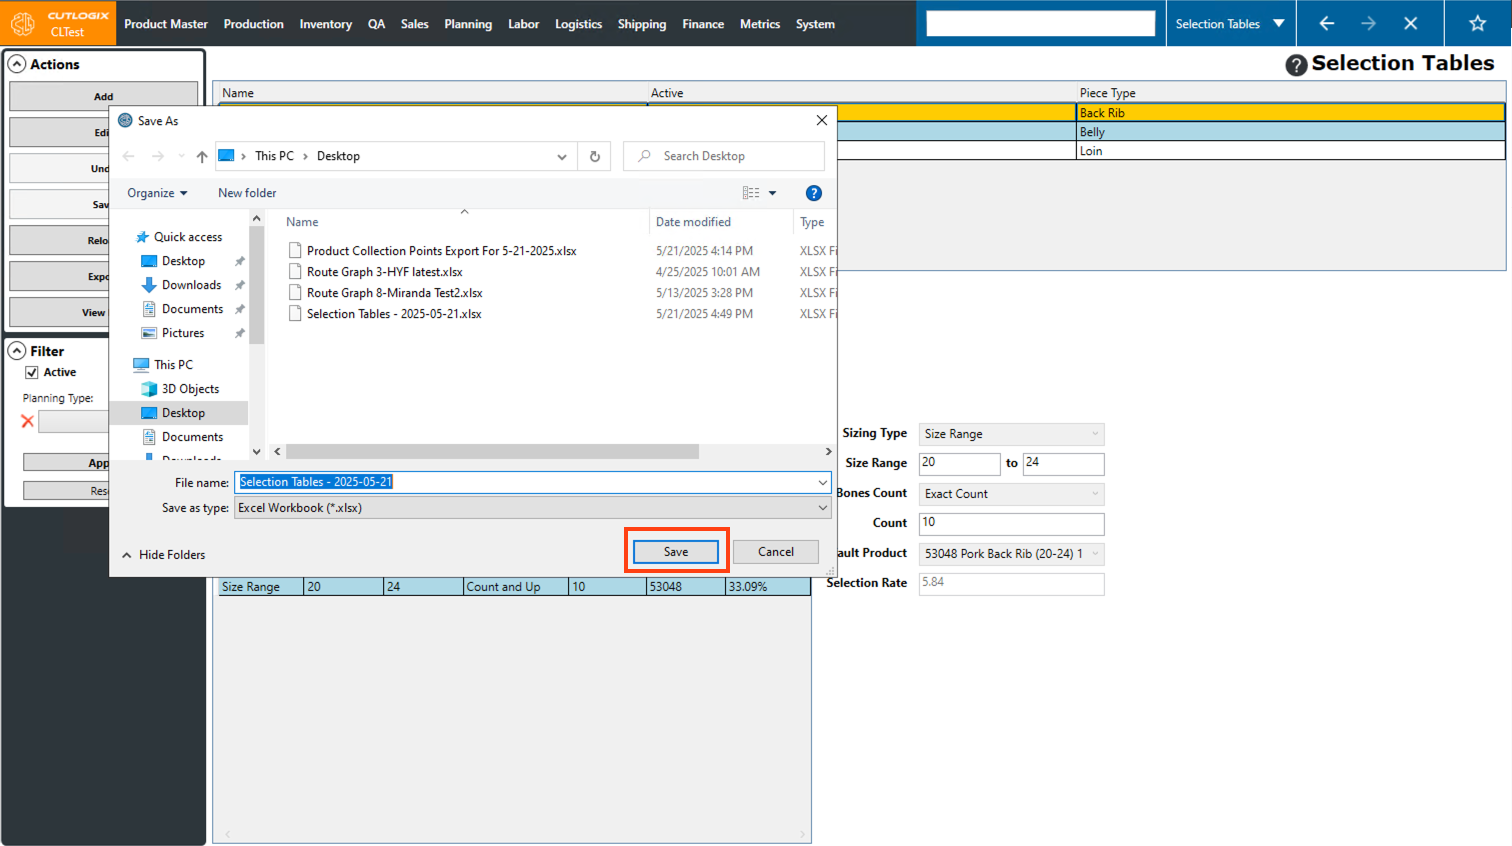Click the back arrow in the top bar
The image size is (1512, 846).
coord(1327,23)
